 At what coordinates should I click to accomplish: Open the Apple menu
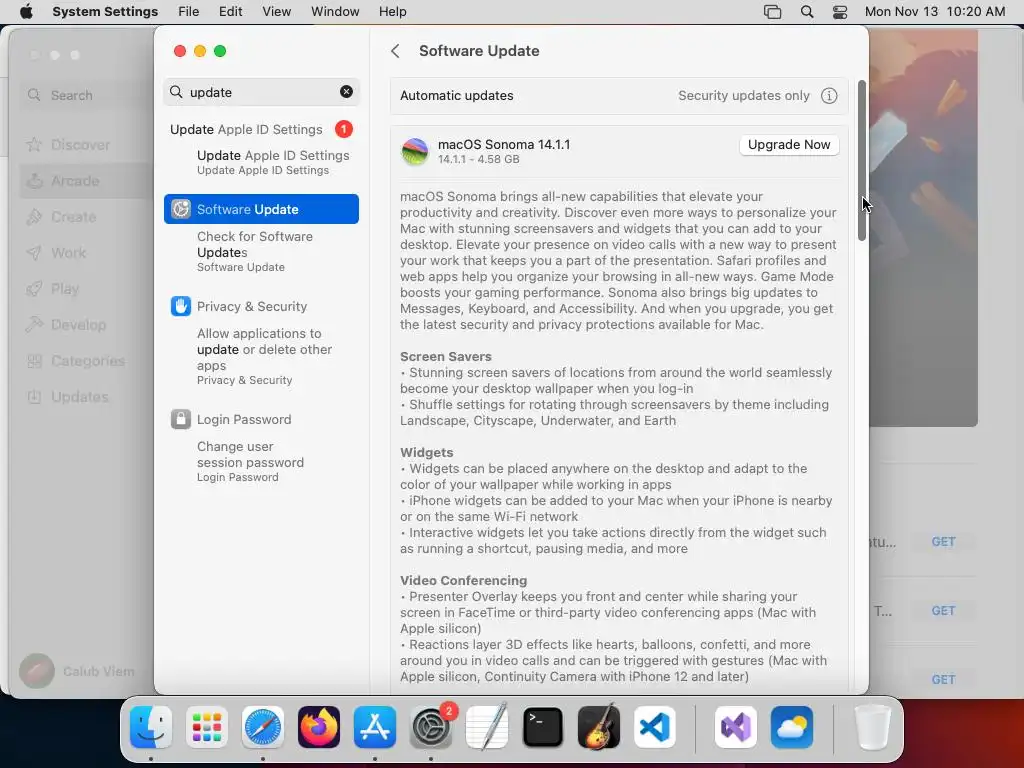pos(26,12)
